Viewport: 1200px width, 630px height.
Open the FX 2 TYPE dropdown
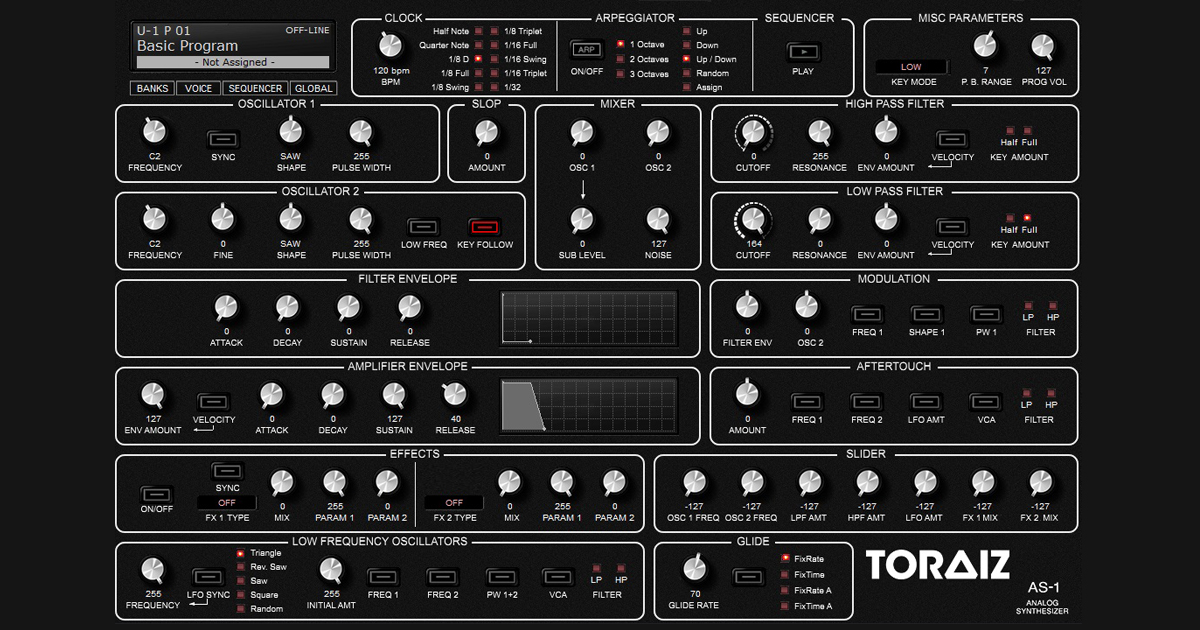click(455, 502)
